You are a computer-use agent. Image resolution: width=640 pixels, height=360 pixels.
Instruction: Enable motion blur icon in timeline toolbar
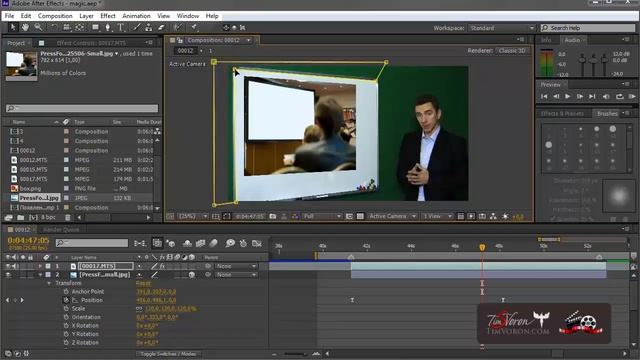(x=213, y=243)
